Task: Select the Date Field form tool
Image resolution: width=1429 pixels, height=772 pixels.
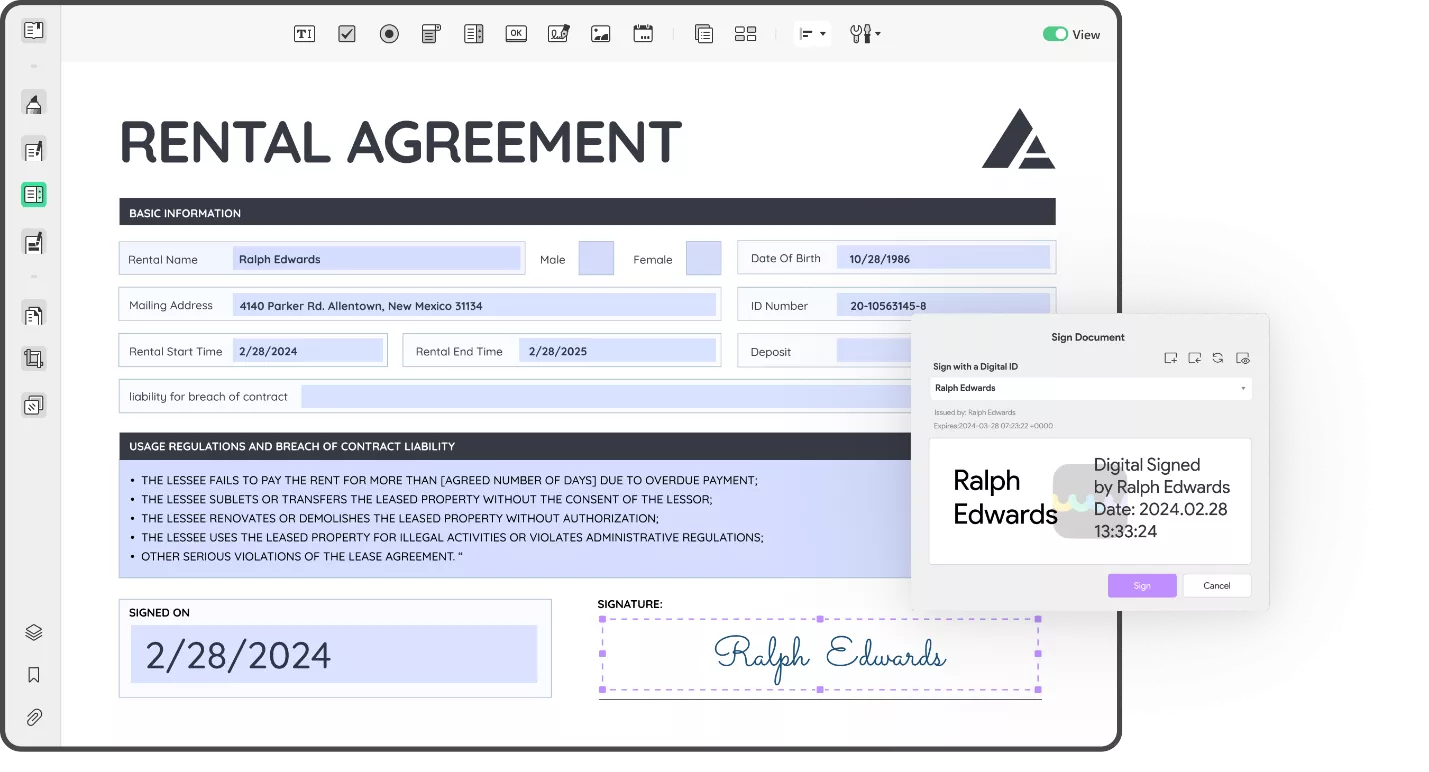Action: [x=642, y=33]
